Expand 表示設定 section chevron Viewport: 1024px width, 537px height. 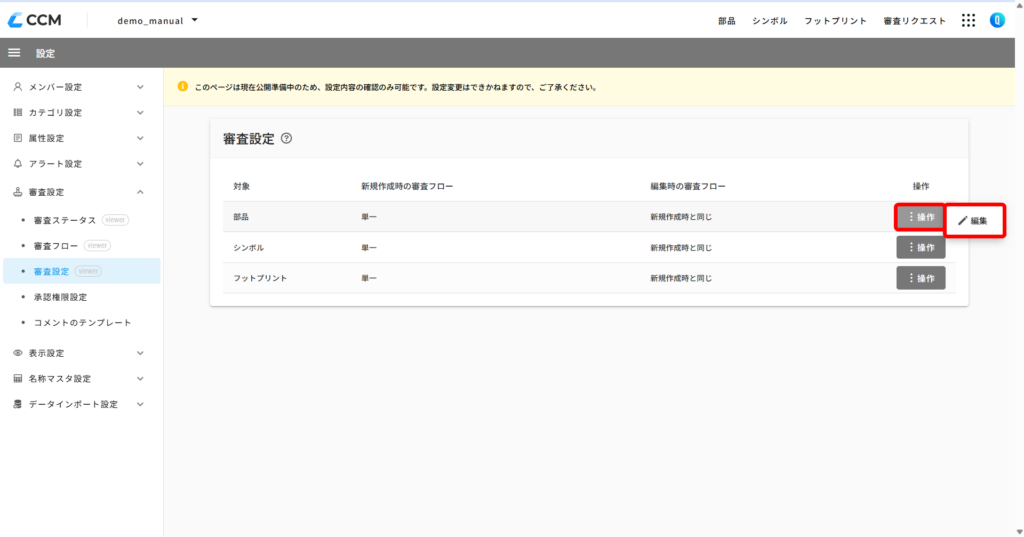[140, 353]
